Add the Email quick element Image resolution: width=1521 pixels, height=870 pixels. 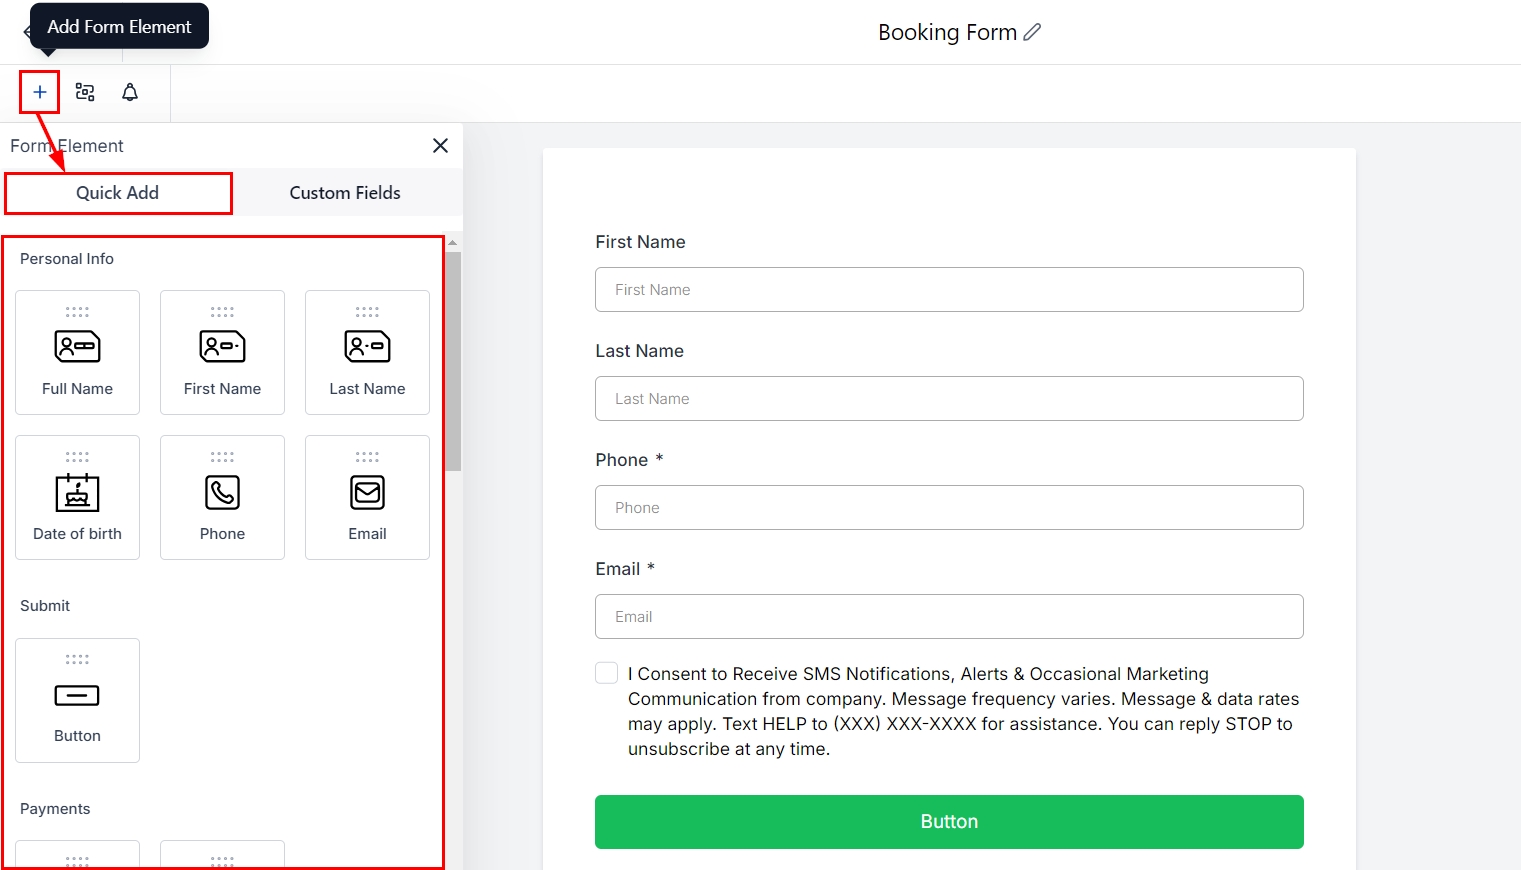[367, 497]
